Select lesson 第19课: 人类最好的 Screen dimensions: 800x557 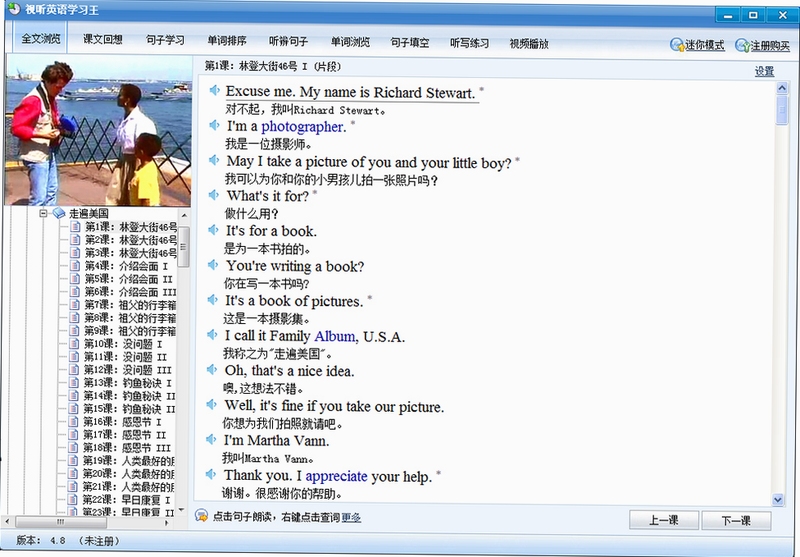click(x=129, y=461)
